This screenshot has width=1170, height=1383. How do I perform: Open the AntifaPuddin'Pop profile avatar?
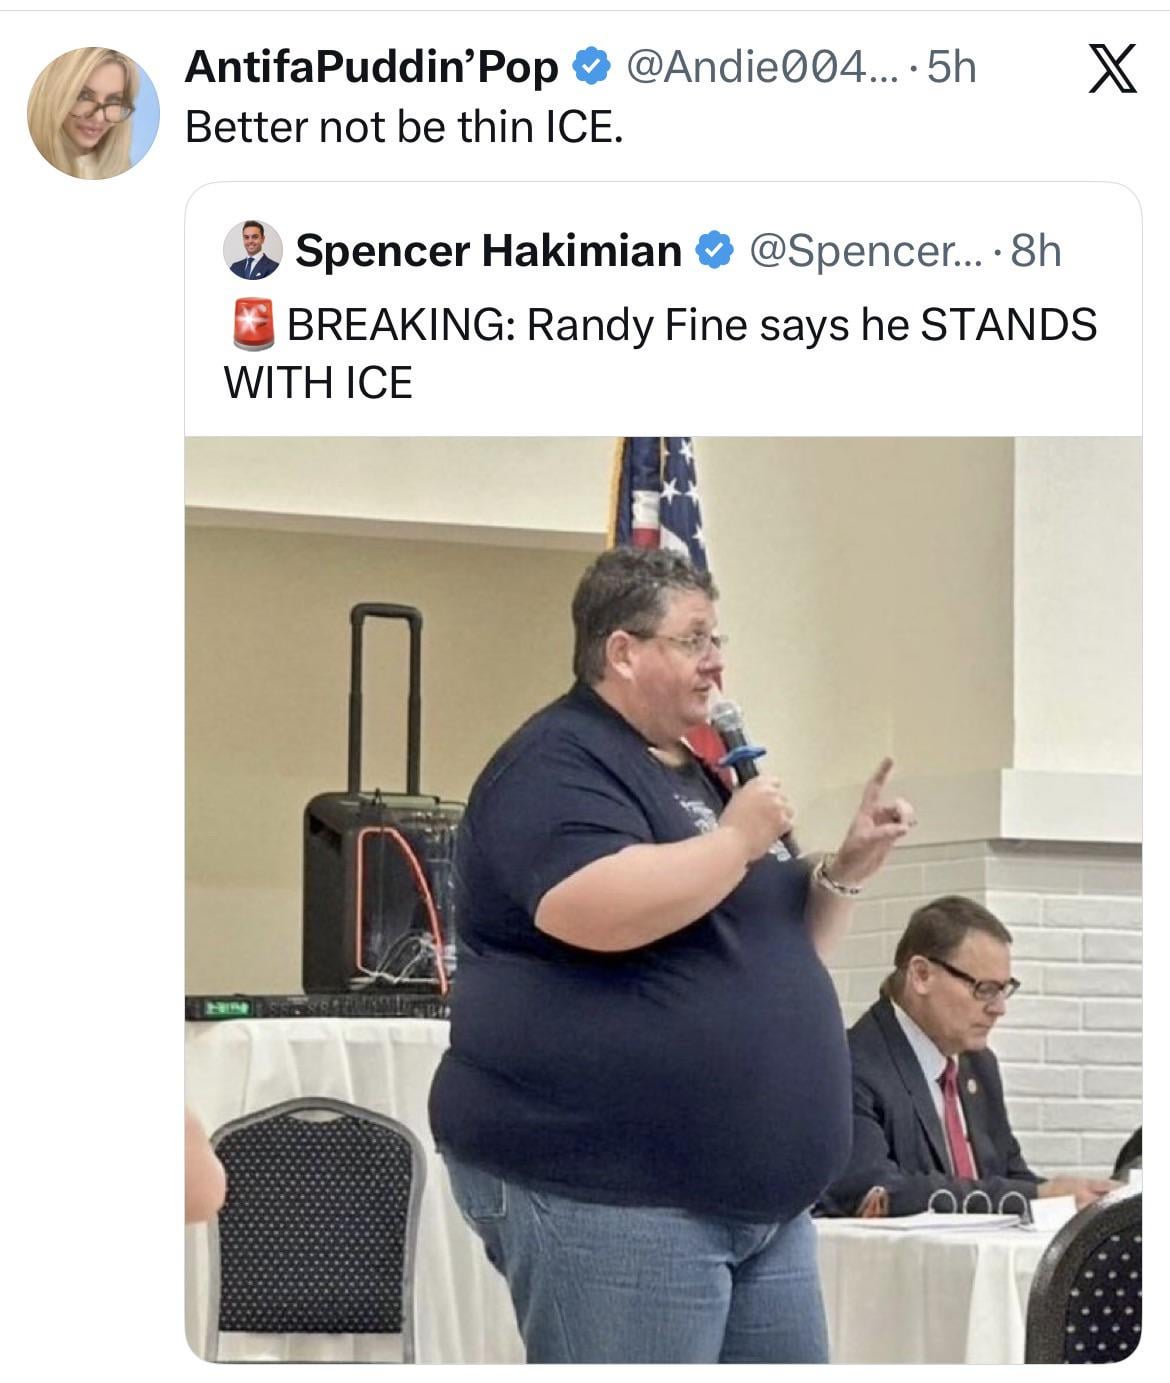click(93, 112)
